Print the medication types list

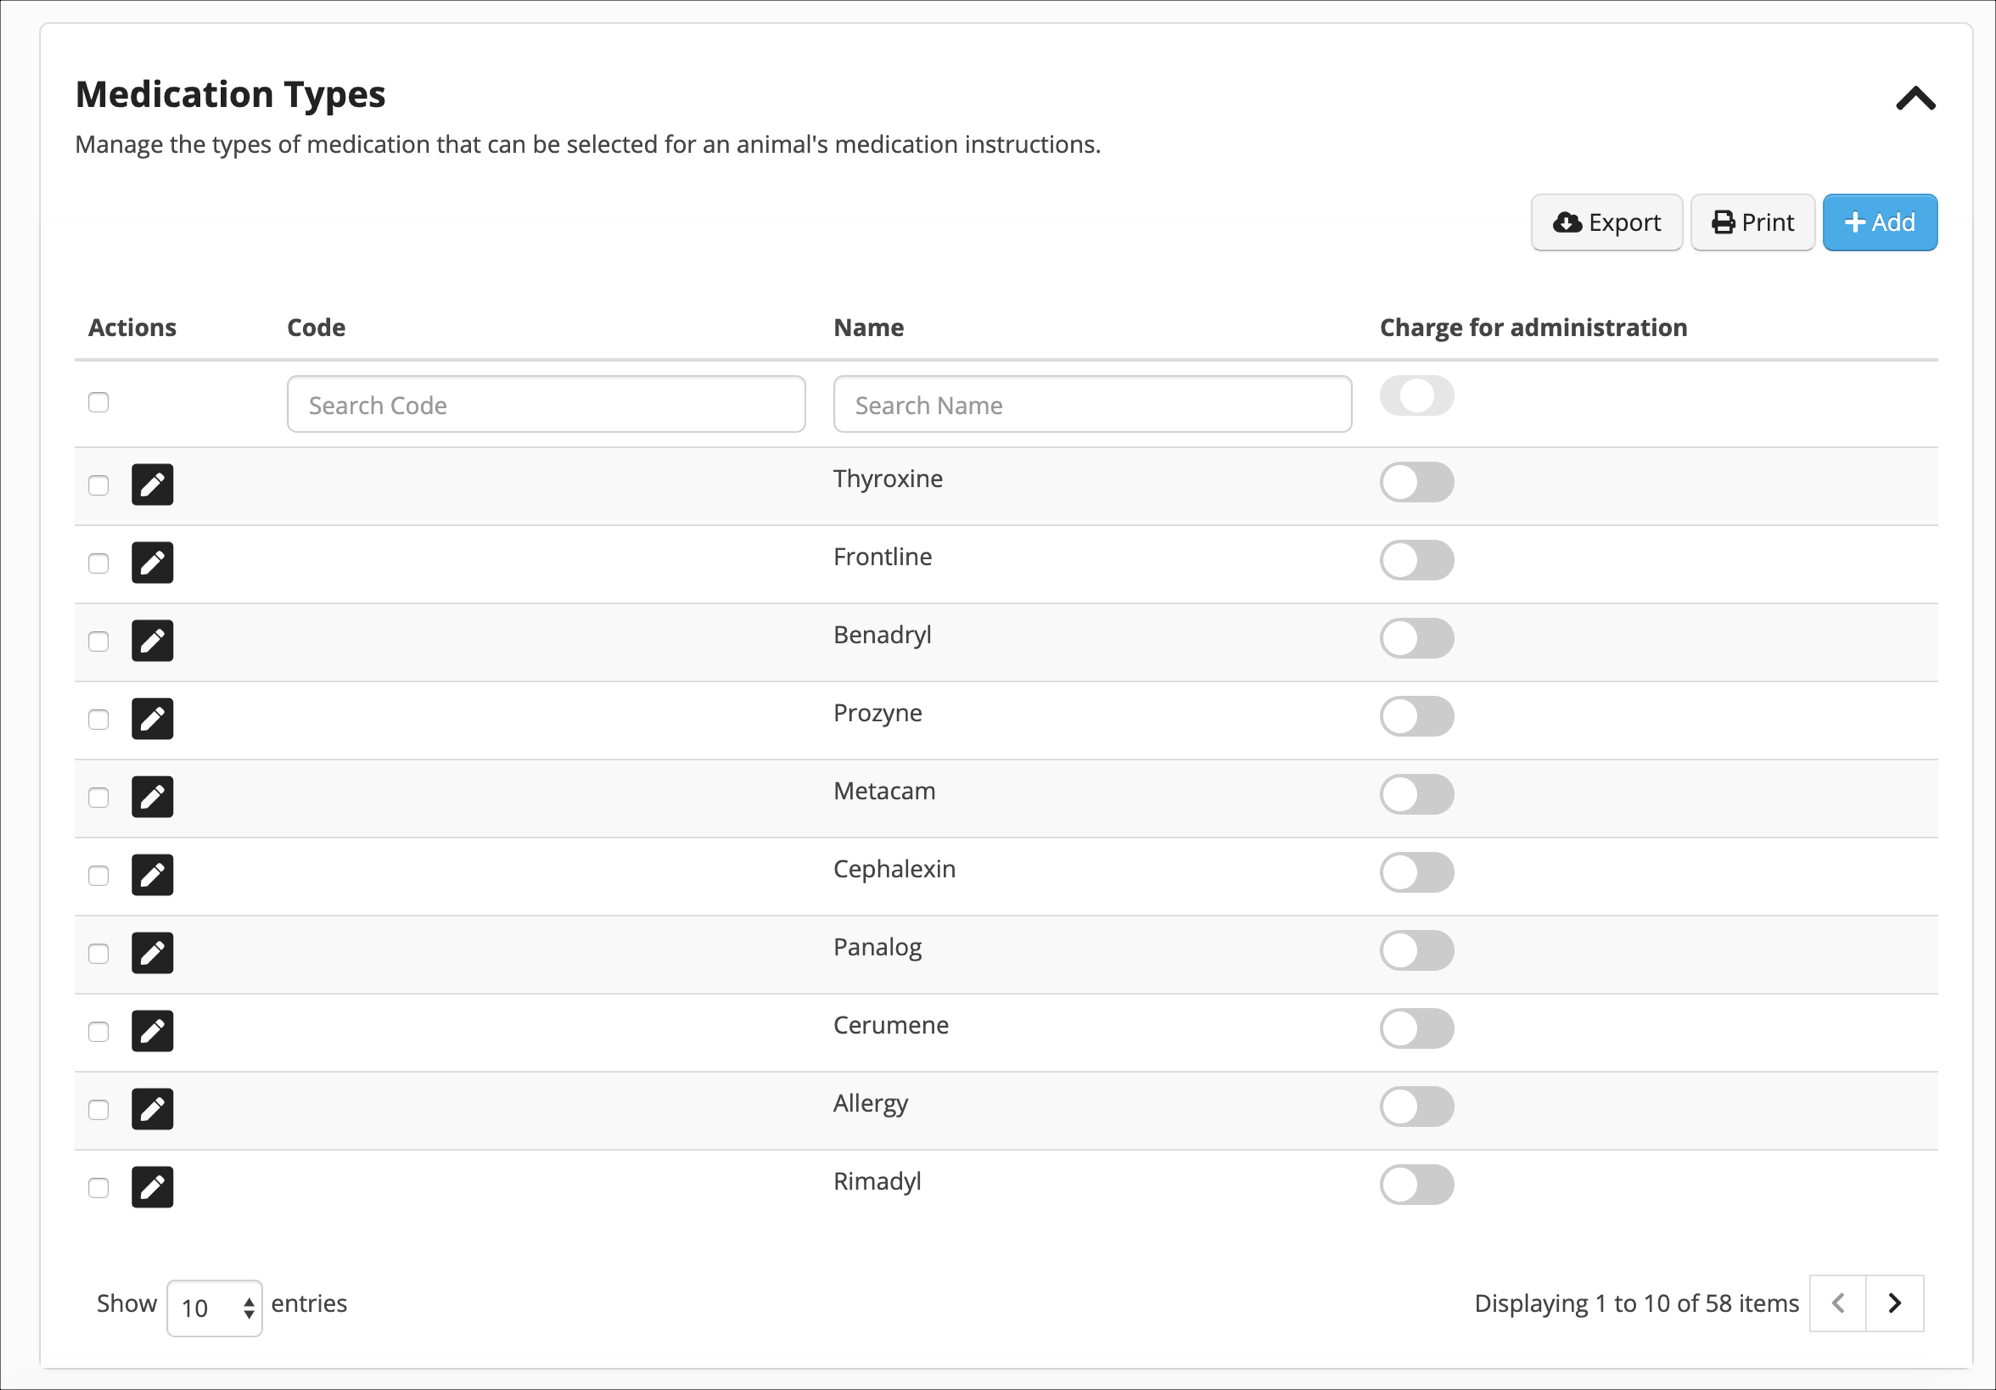[x=1752, y=222]
